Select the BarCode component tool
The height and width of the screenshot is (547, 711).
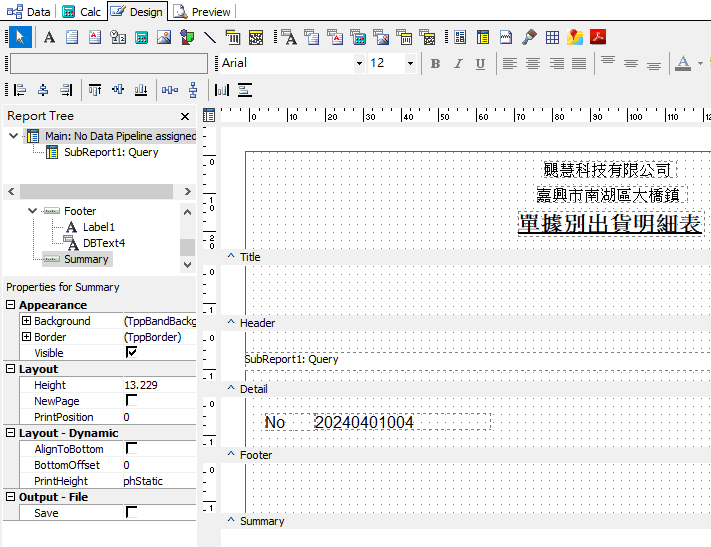point(233,37)
